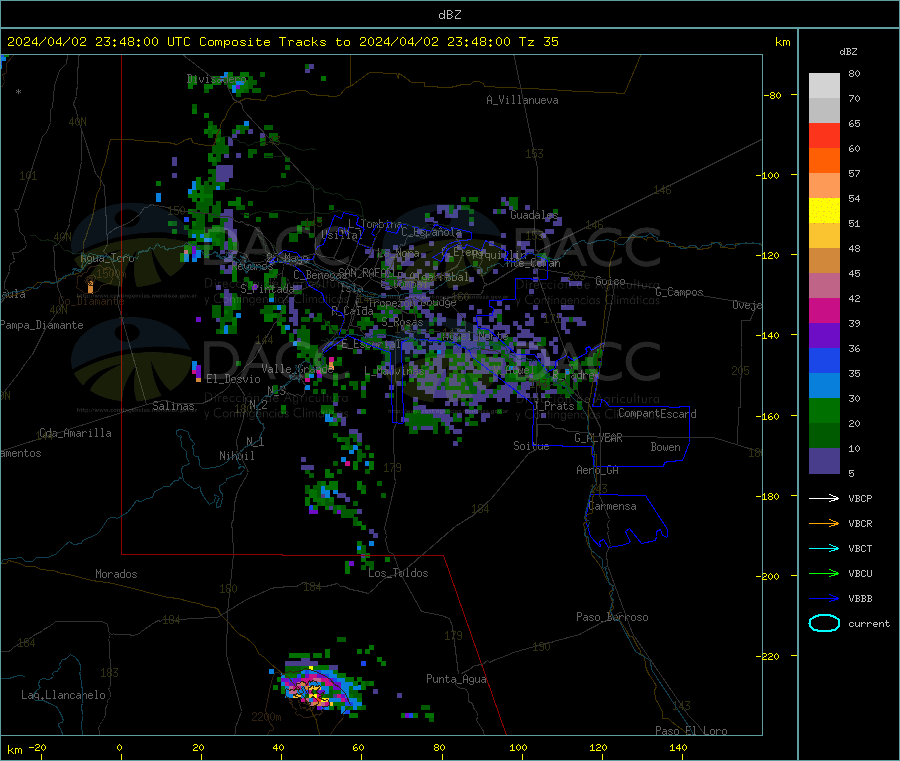The image size is (900, 761).
Task: Click the 'CompantEscard' map label
Action: click(657, 413)
